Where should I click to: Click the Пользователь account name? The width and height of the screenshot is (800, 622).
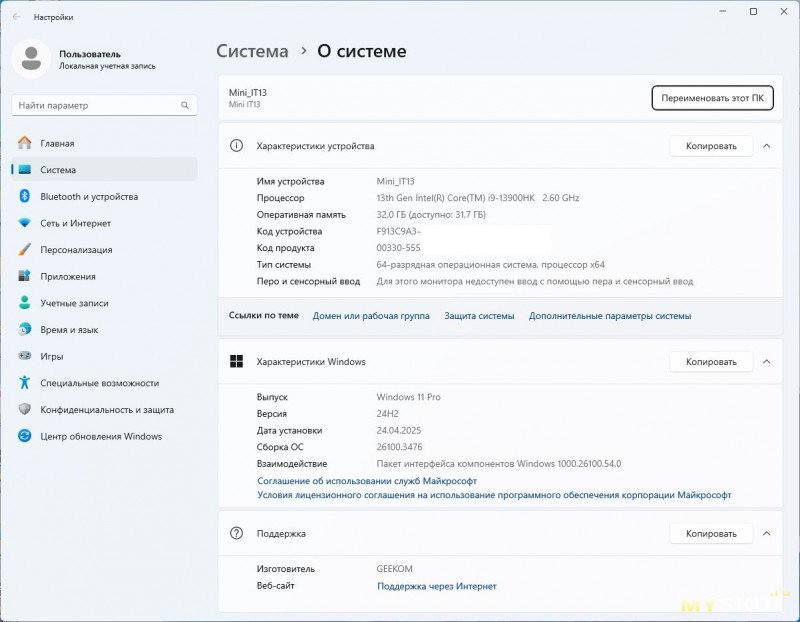coord(90,54)
